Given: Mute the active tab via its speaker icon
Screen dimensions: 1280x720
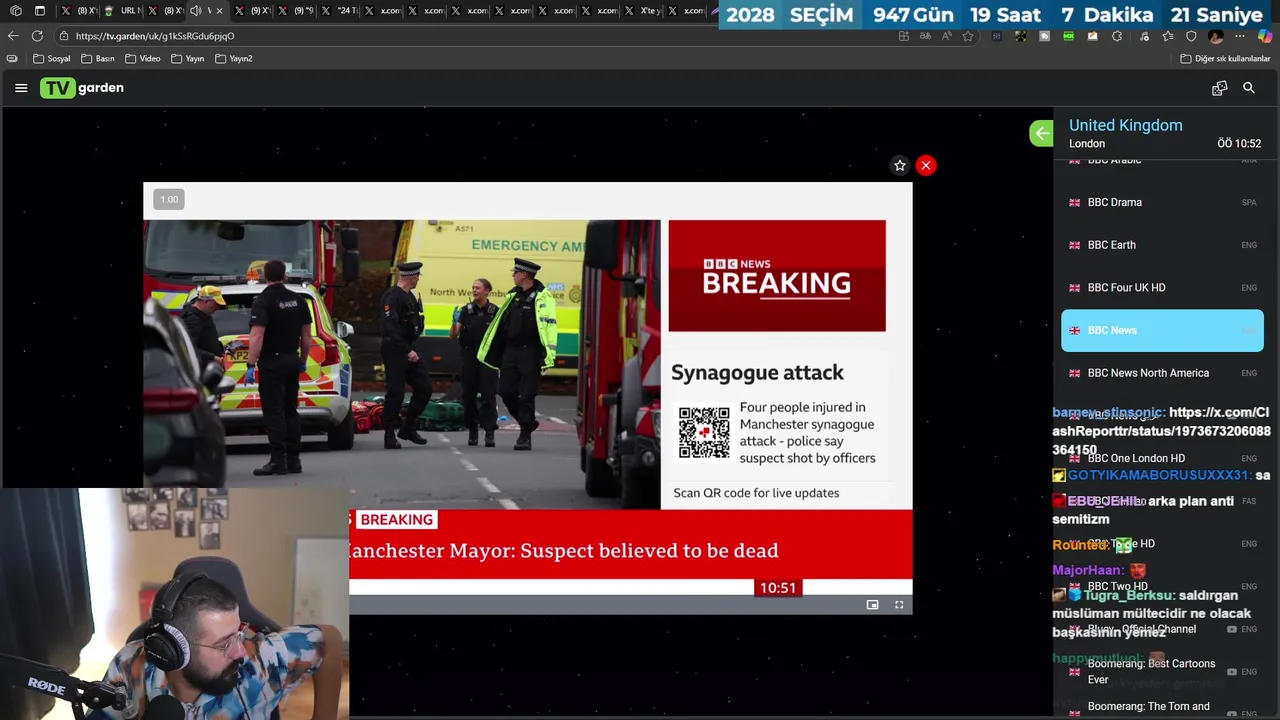Looking at the screenshot, I should 196,11.
